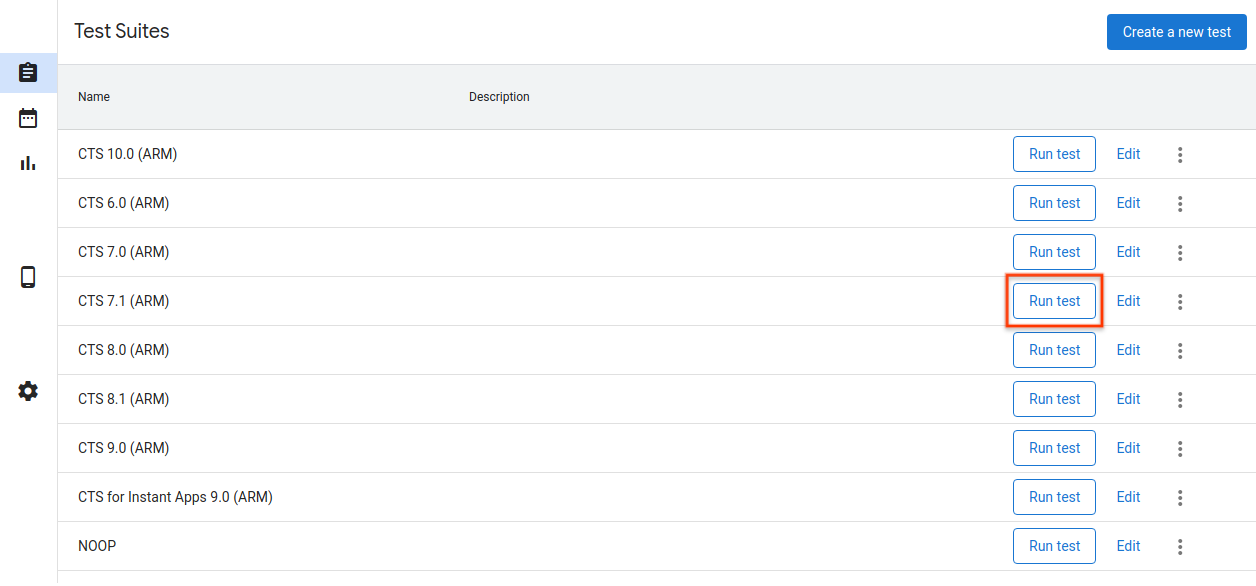Open the Test Suites clipboard icon in sidebar

pos(28,73)
